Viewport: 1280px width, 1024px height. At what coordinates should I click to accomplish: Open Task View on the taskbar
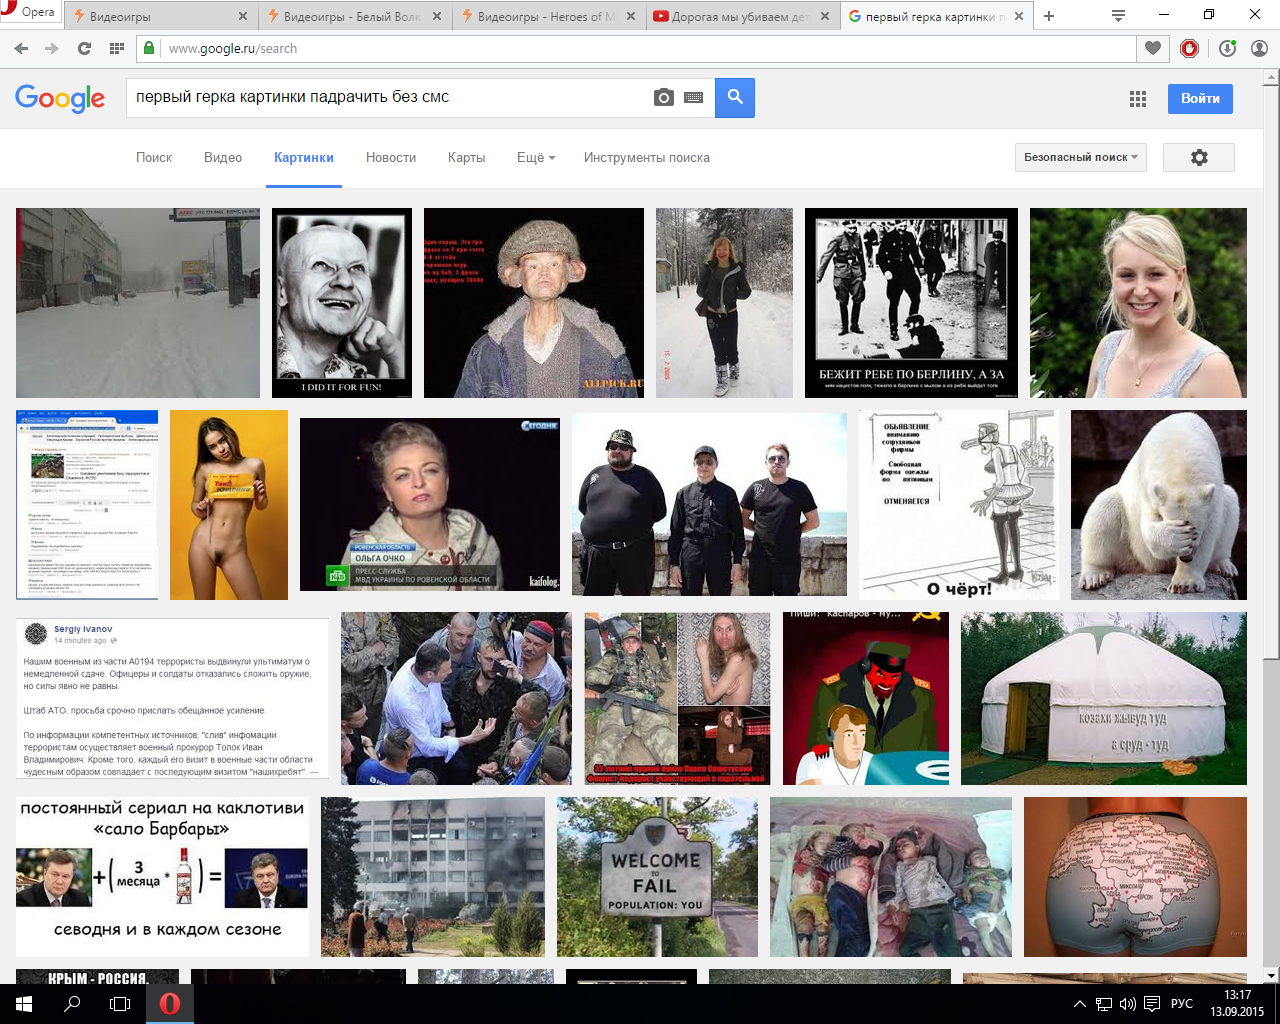[x=120, y=1004]
